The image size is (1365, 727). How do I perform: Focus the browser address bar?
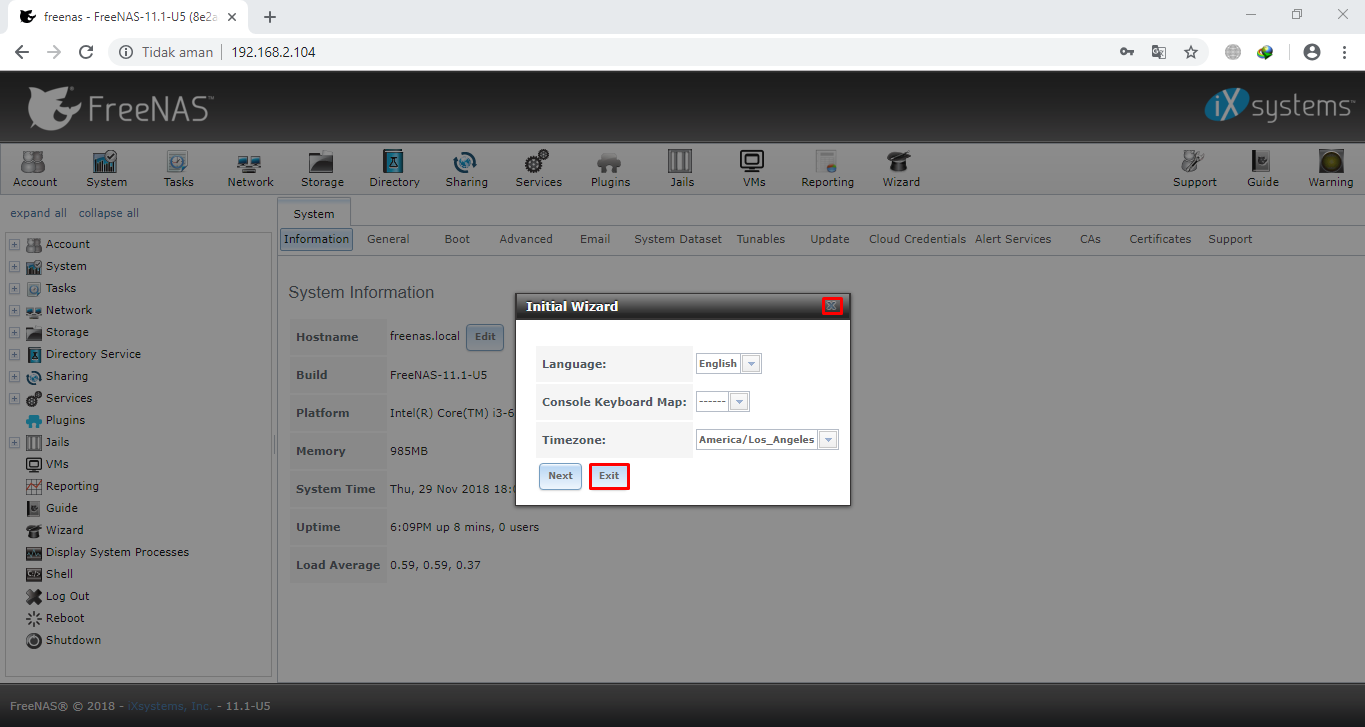660,52
